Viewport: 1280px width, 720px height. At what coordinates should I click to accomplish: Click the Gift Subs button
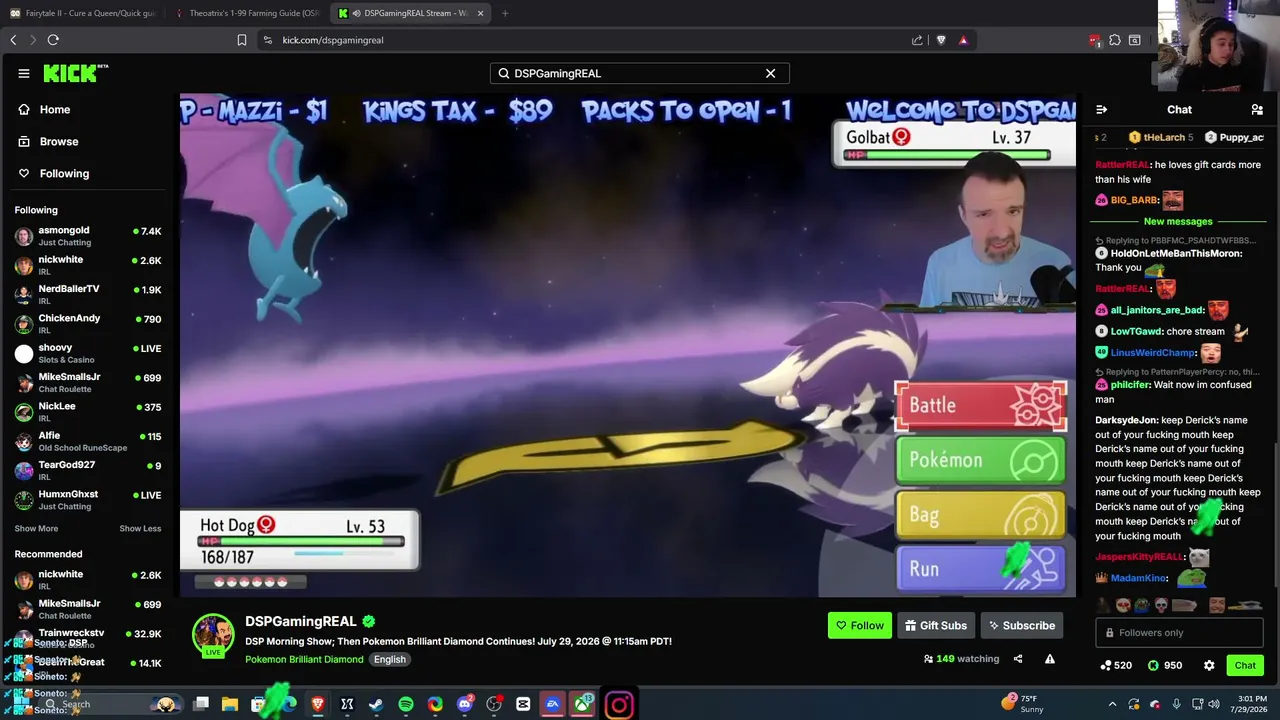click(x=936, y=625)
